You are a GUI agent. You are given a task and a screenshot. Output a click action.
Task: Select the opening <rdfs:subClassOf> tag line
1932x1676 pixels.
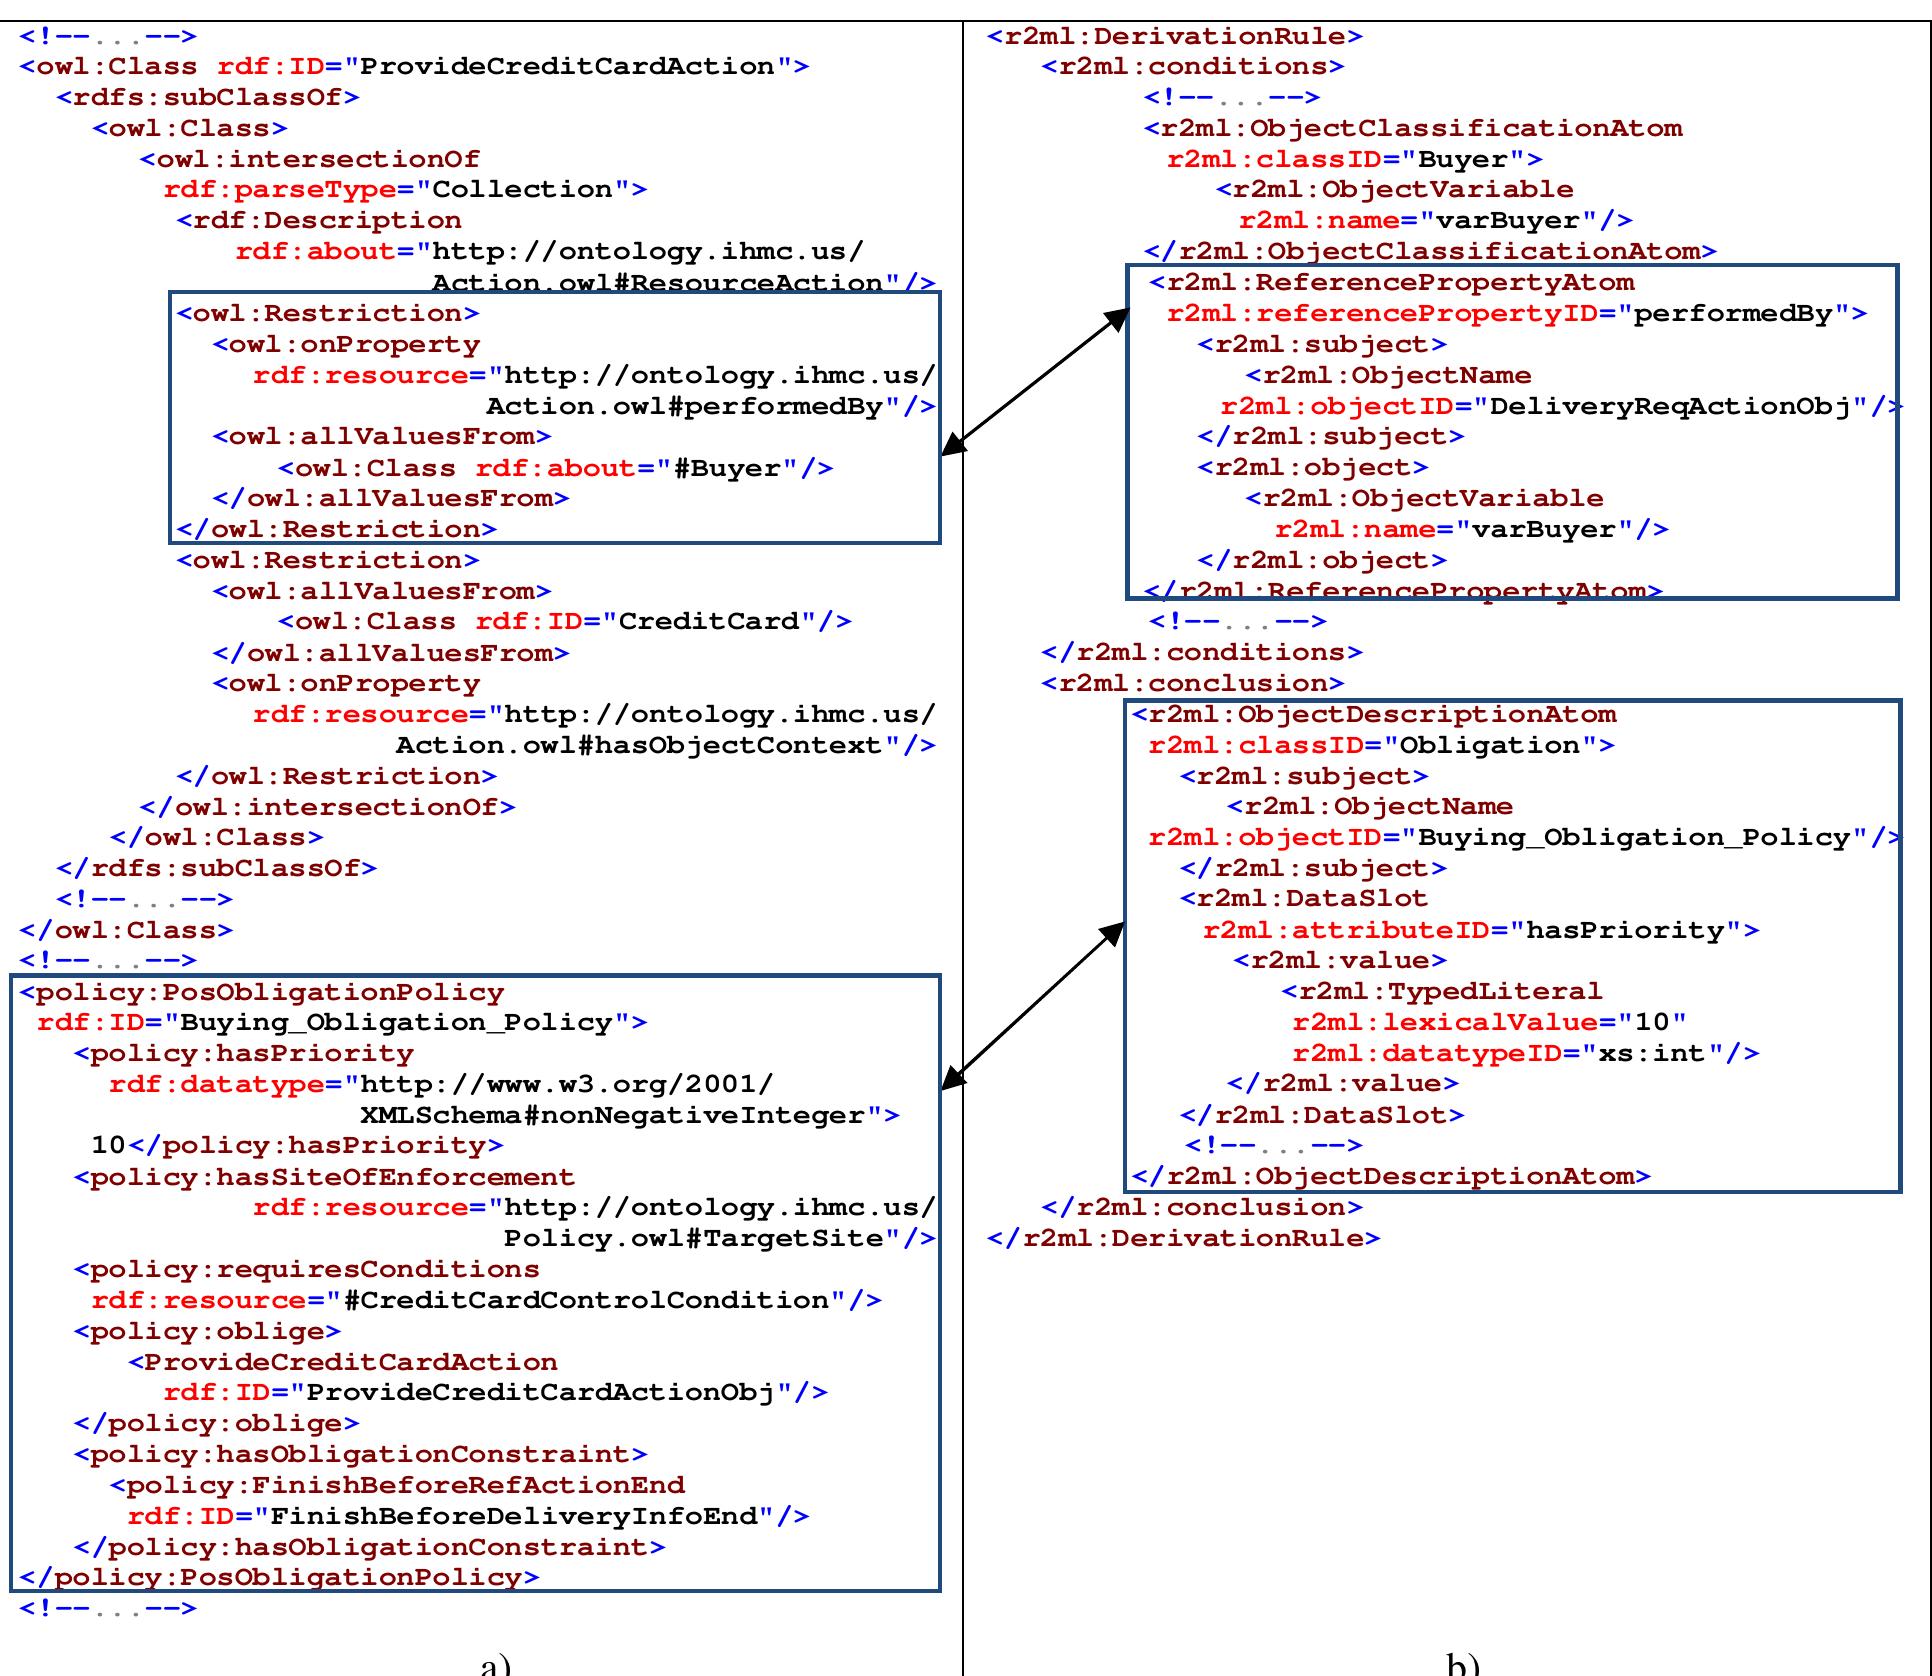pos(208,98)
